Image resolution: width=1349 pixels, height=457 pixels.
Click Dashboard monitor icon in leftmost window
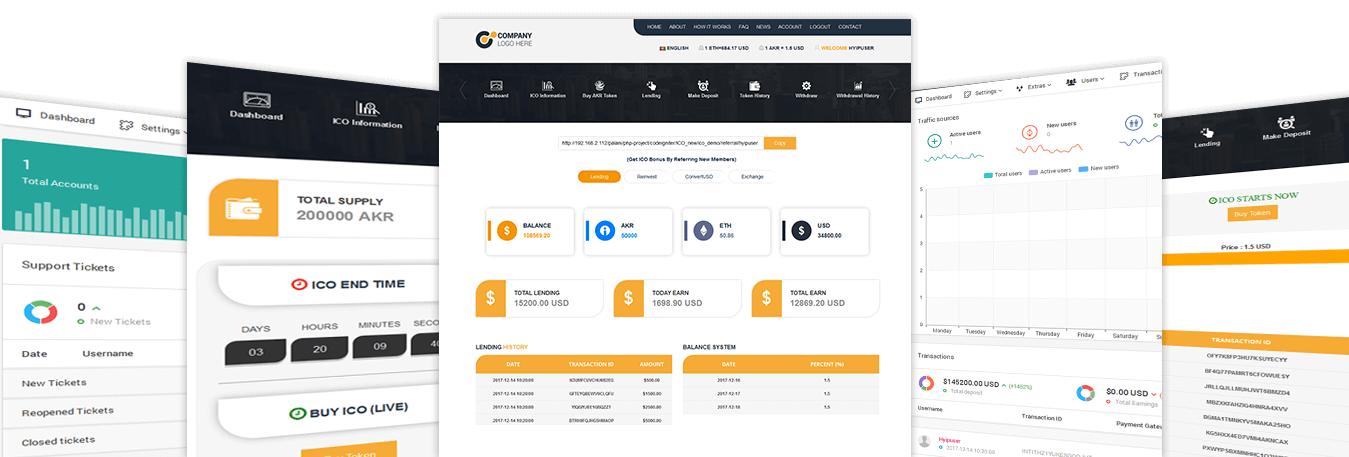24,113
